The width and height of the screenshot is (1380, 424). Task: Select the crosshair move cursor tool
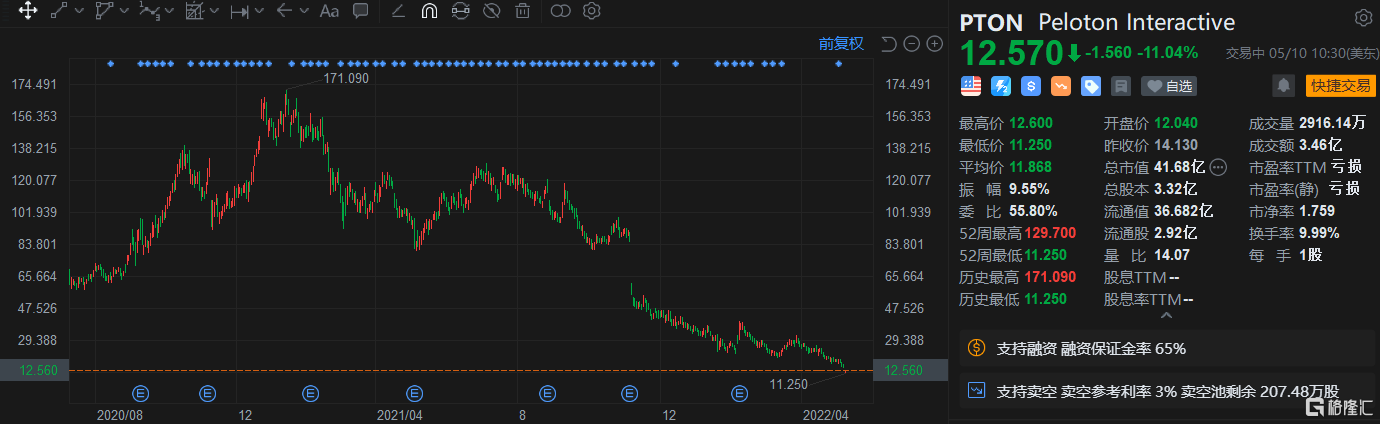[27, 12]
